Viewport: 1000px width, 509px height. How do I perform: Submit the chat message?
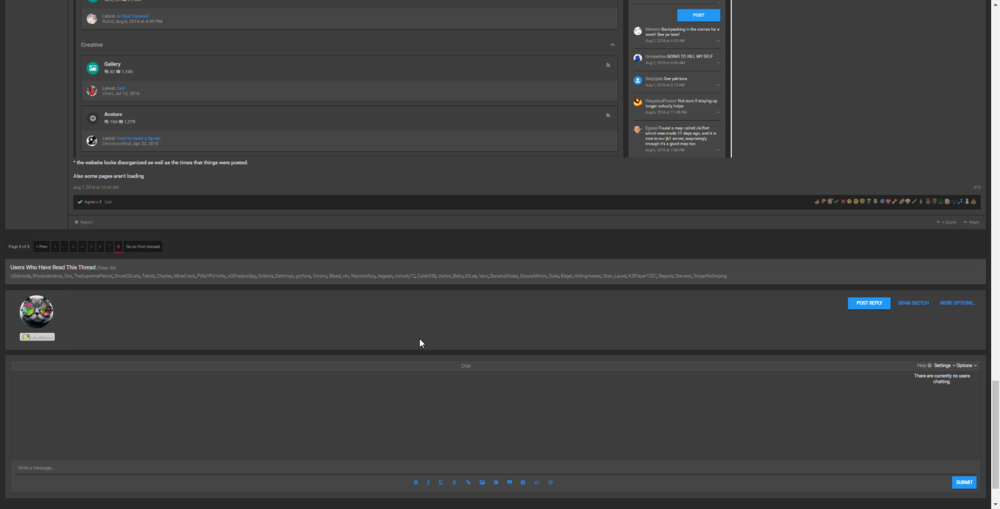(964, 482)
